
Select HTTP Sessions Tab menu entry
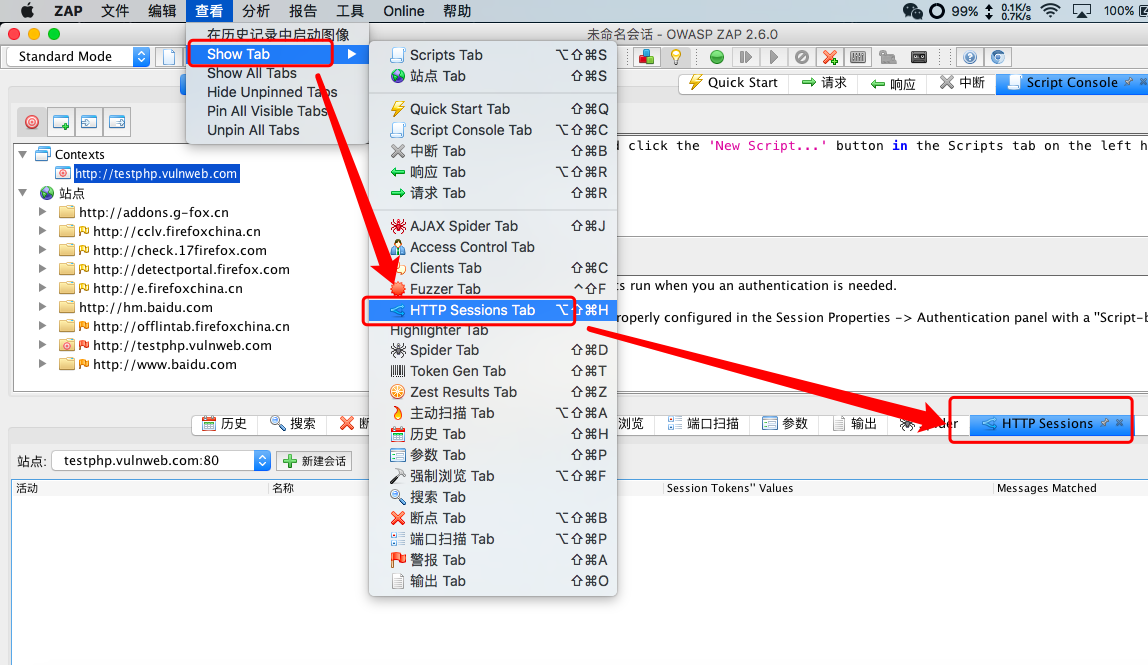click(493, 310)
